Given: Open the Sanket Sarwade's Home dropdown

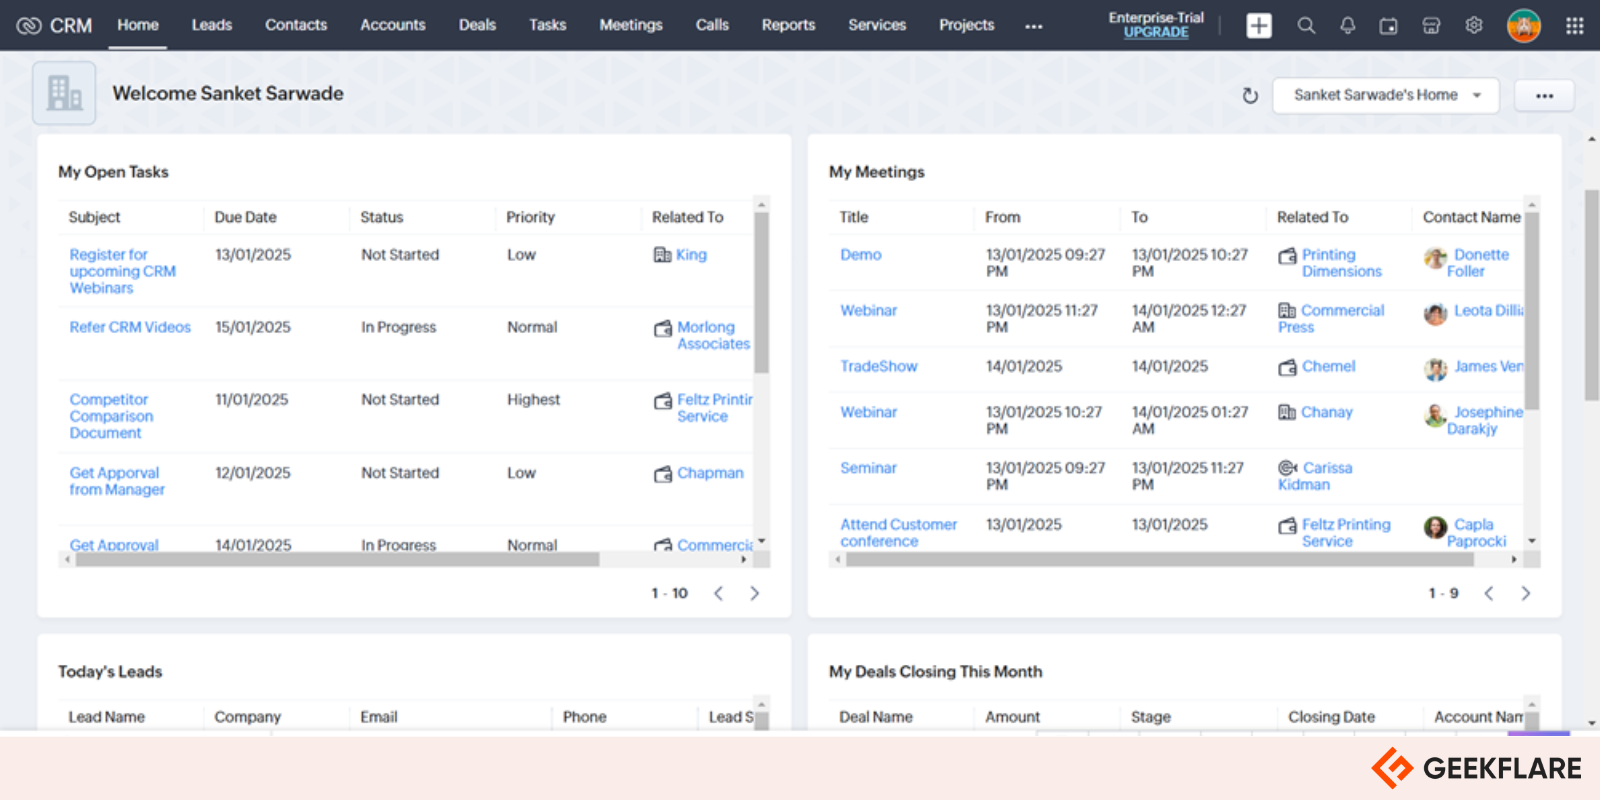Looking at the screenshot, I should coord(1386,95).
